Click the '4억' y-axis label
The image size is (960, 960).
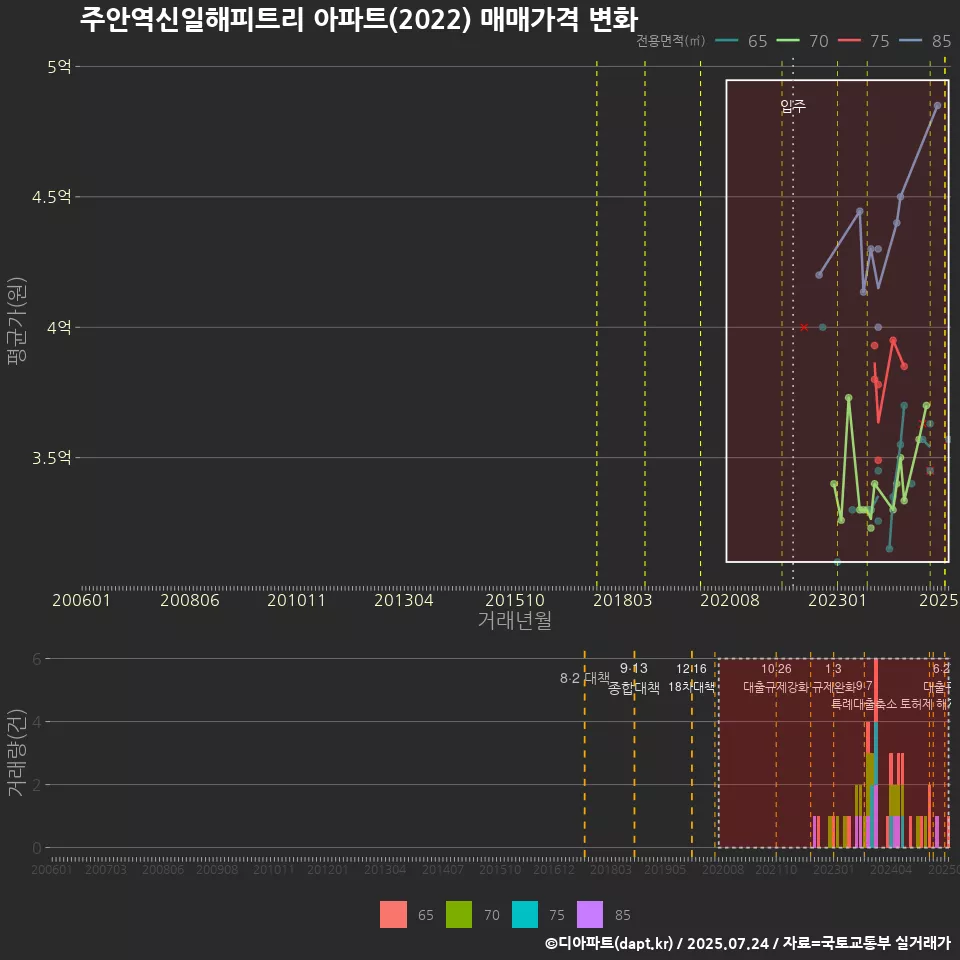(x=59, y=328)
